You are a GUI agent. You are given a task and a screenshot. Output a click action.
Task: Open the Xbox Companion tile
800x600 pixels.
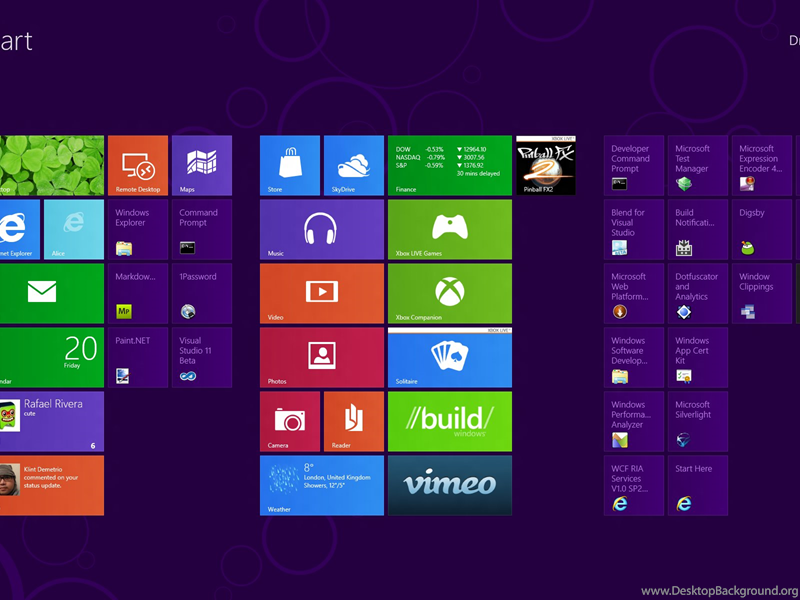pos(450,293)
